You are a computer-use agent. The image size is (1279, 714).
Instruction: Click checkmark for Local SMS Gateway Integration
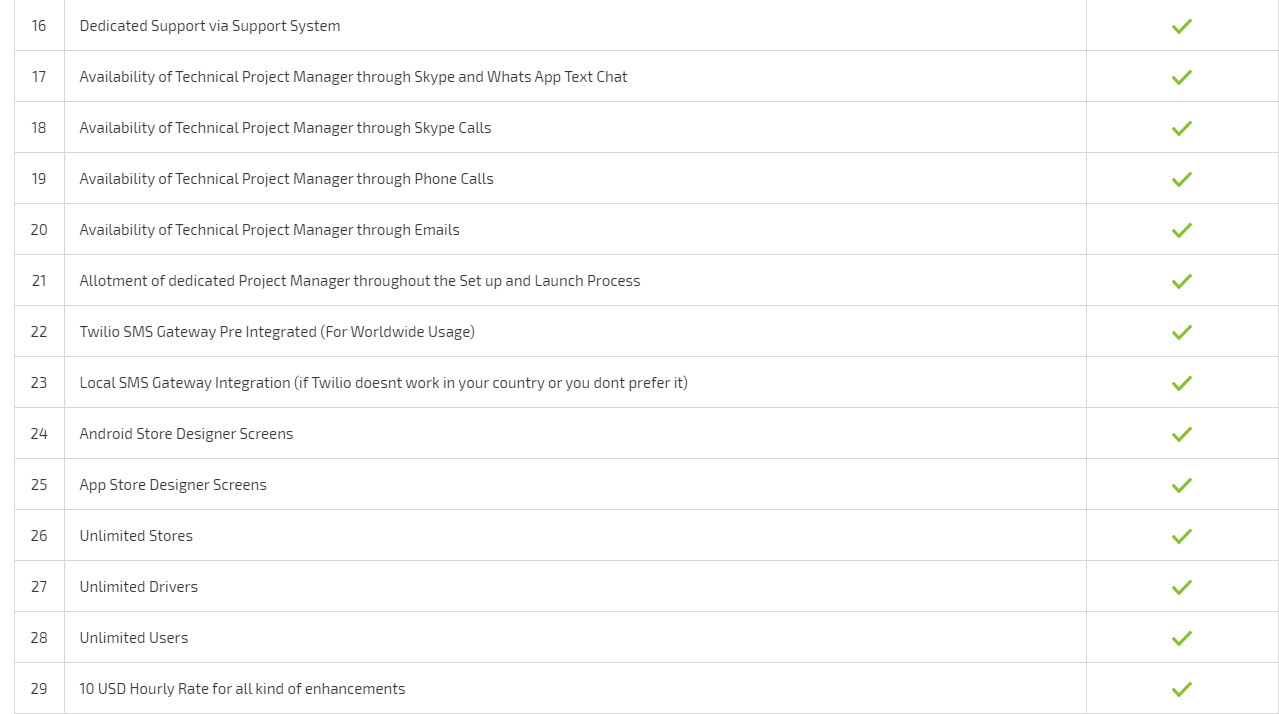[1182, 383]
